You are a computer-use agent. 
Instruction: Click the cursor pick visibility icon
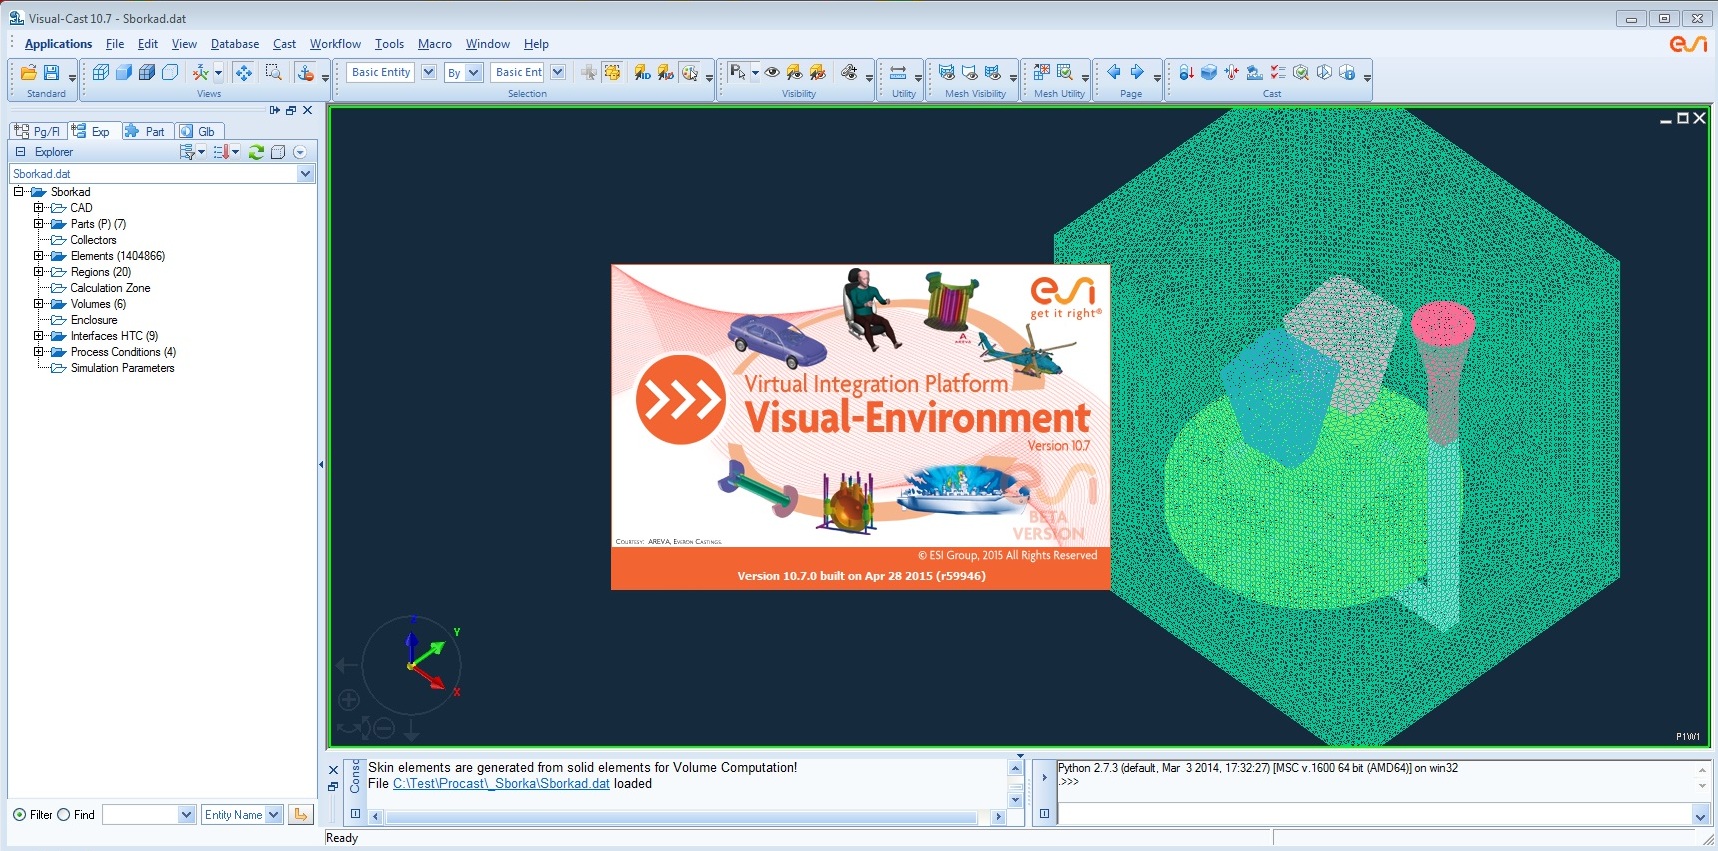click(x=738, y=72)
